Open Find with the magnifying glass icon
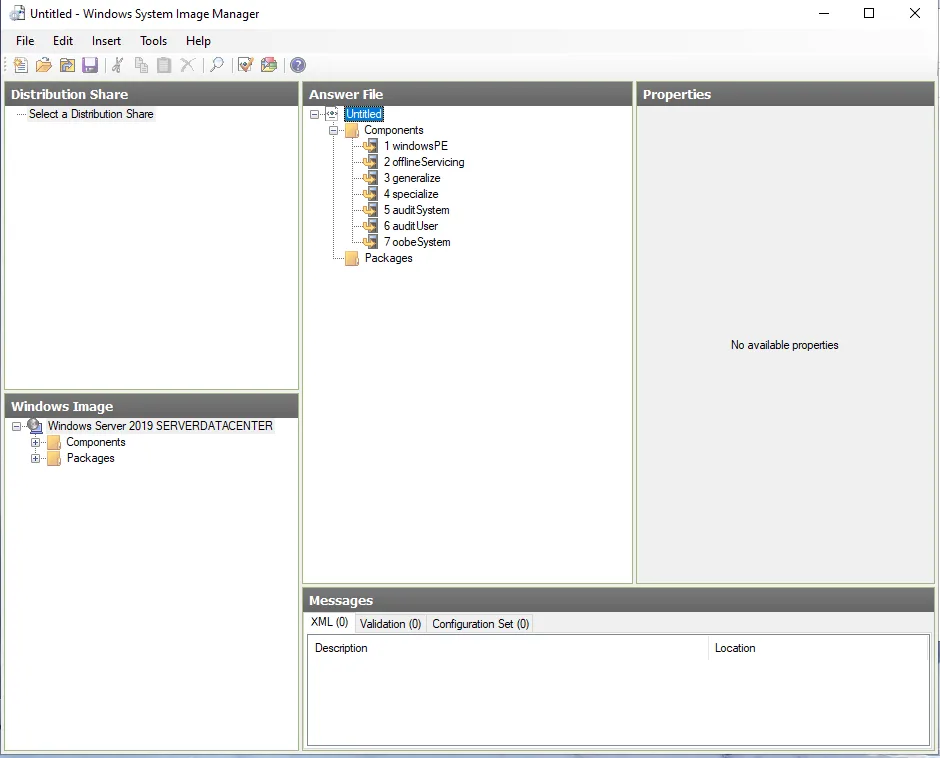 pyautogui.click(x=217, y=65)
